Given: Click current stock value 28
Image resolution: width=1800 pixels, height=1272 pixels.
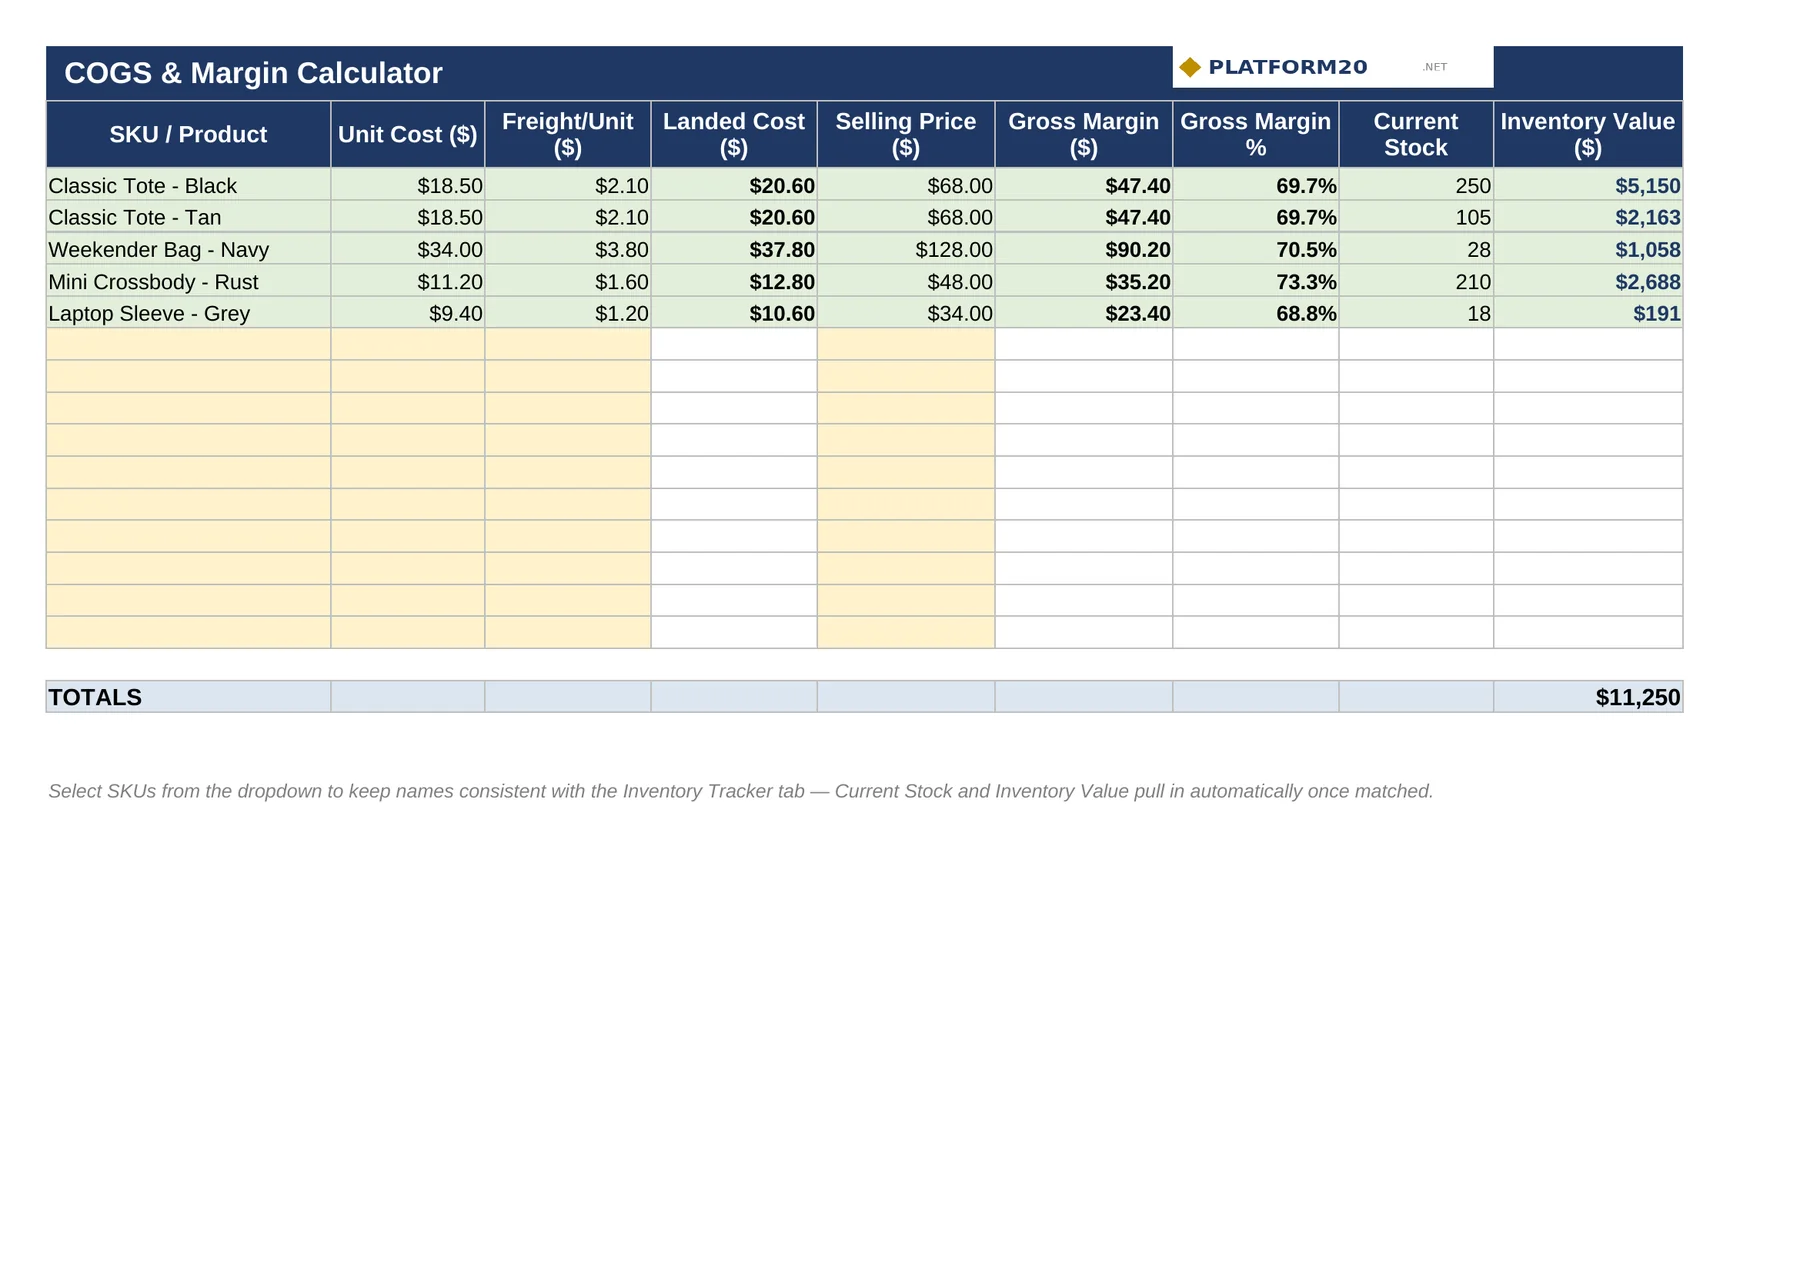Looking at the screenshot, I should pyautogui.click(x=1416, y=249).
